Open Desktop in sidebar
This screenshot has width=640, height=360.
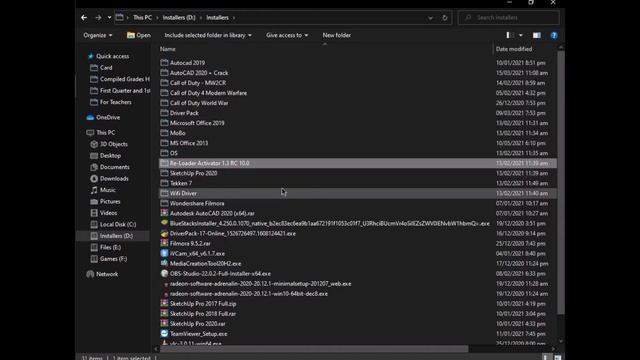pos(110,156)
